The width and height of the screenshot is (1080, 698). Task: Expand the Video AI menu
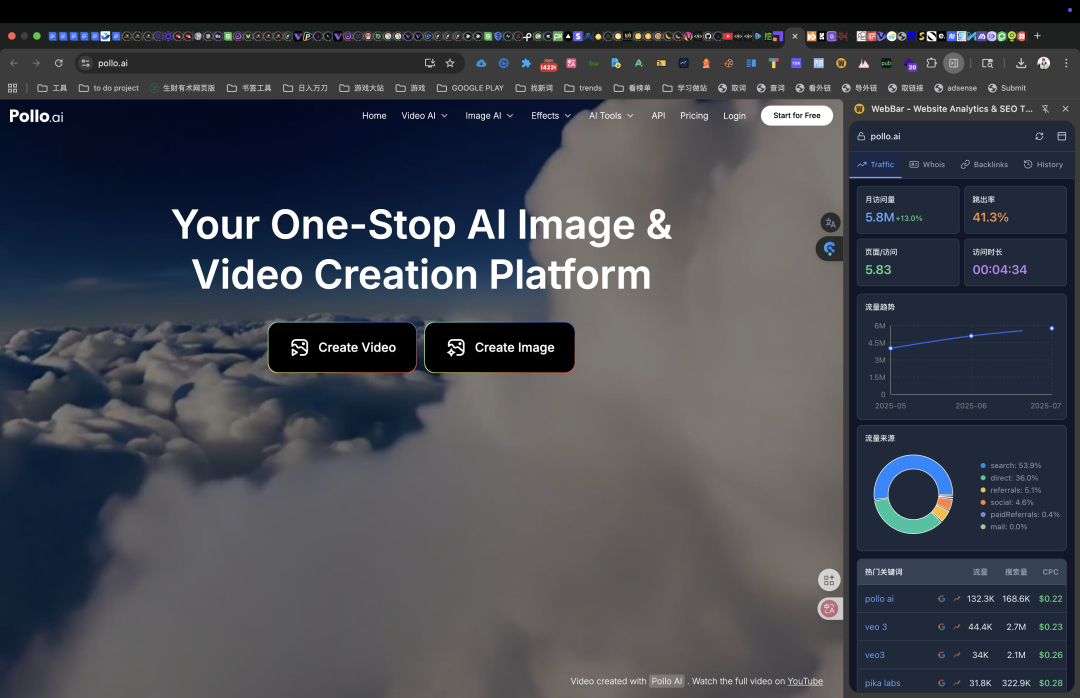coord(424,116)
